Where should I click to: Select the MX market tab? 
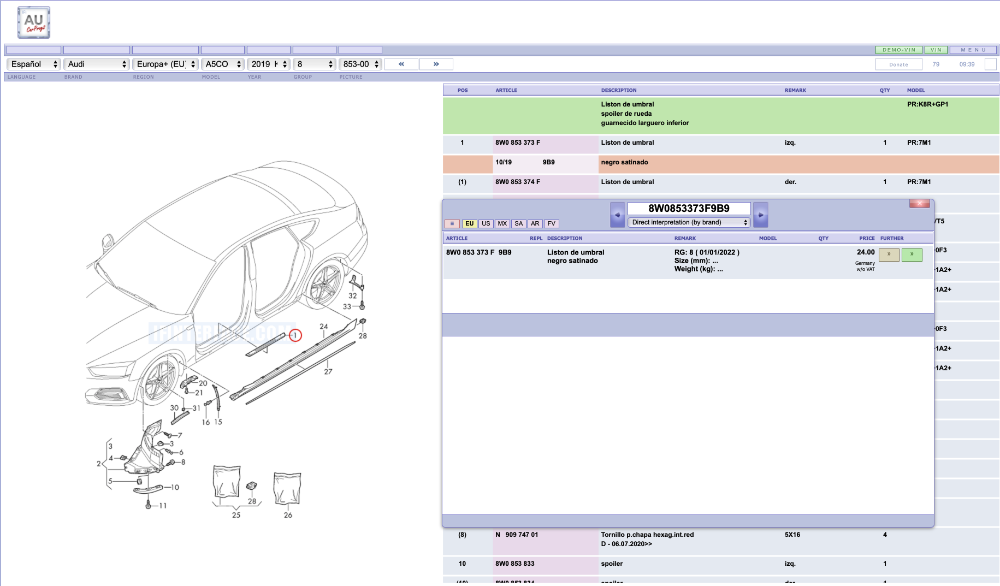coord(503,224)
